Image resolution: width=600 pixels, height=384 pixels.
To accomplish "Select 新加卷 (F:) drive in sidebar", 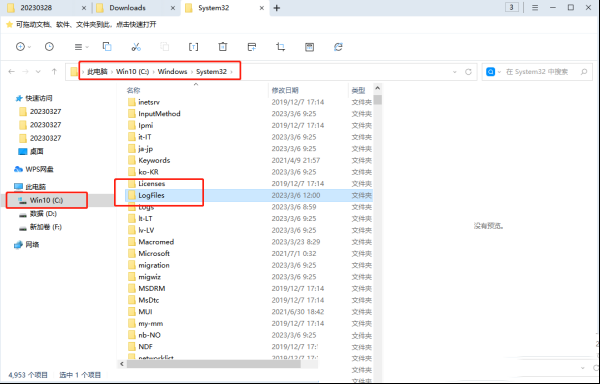I will 46,227.
